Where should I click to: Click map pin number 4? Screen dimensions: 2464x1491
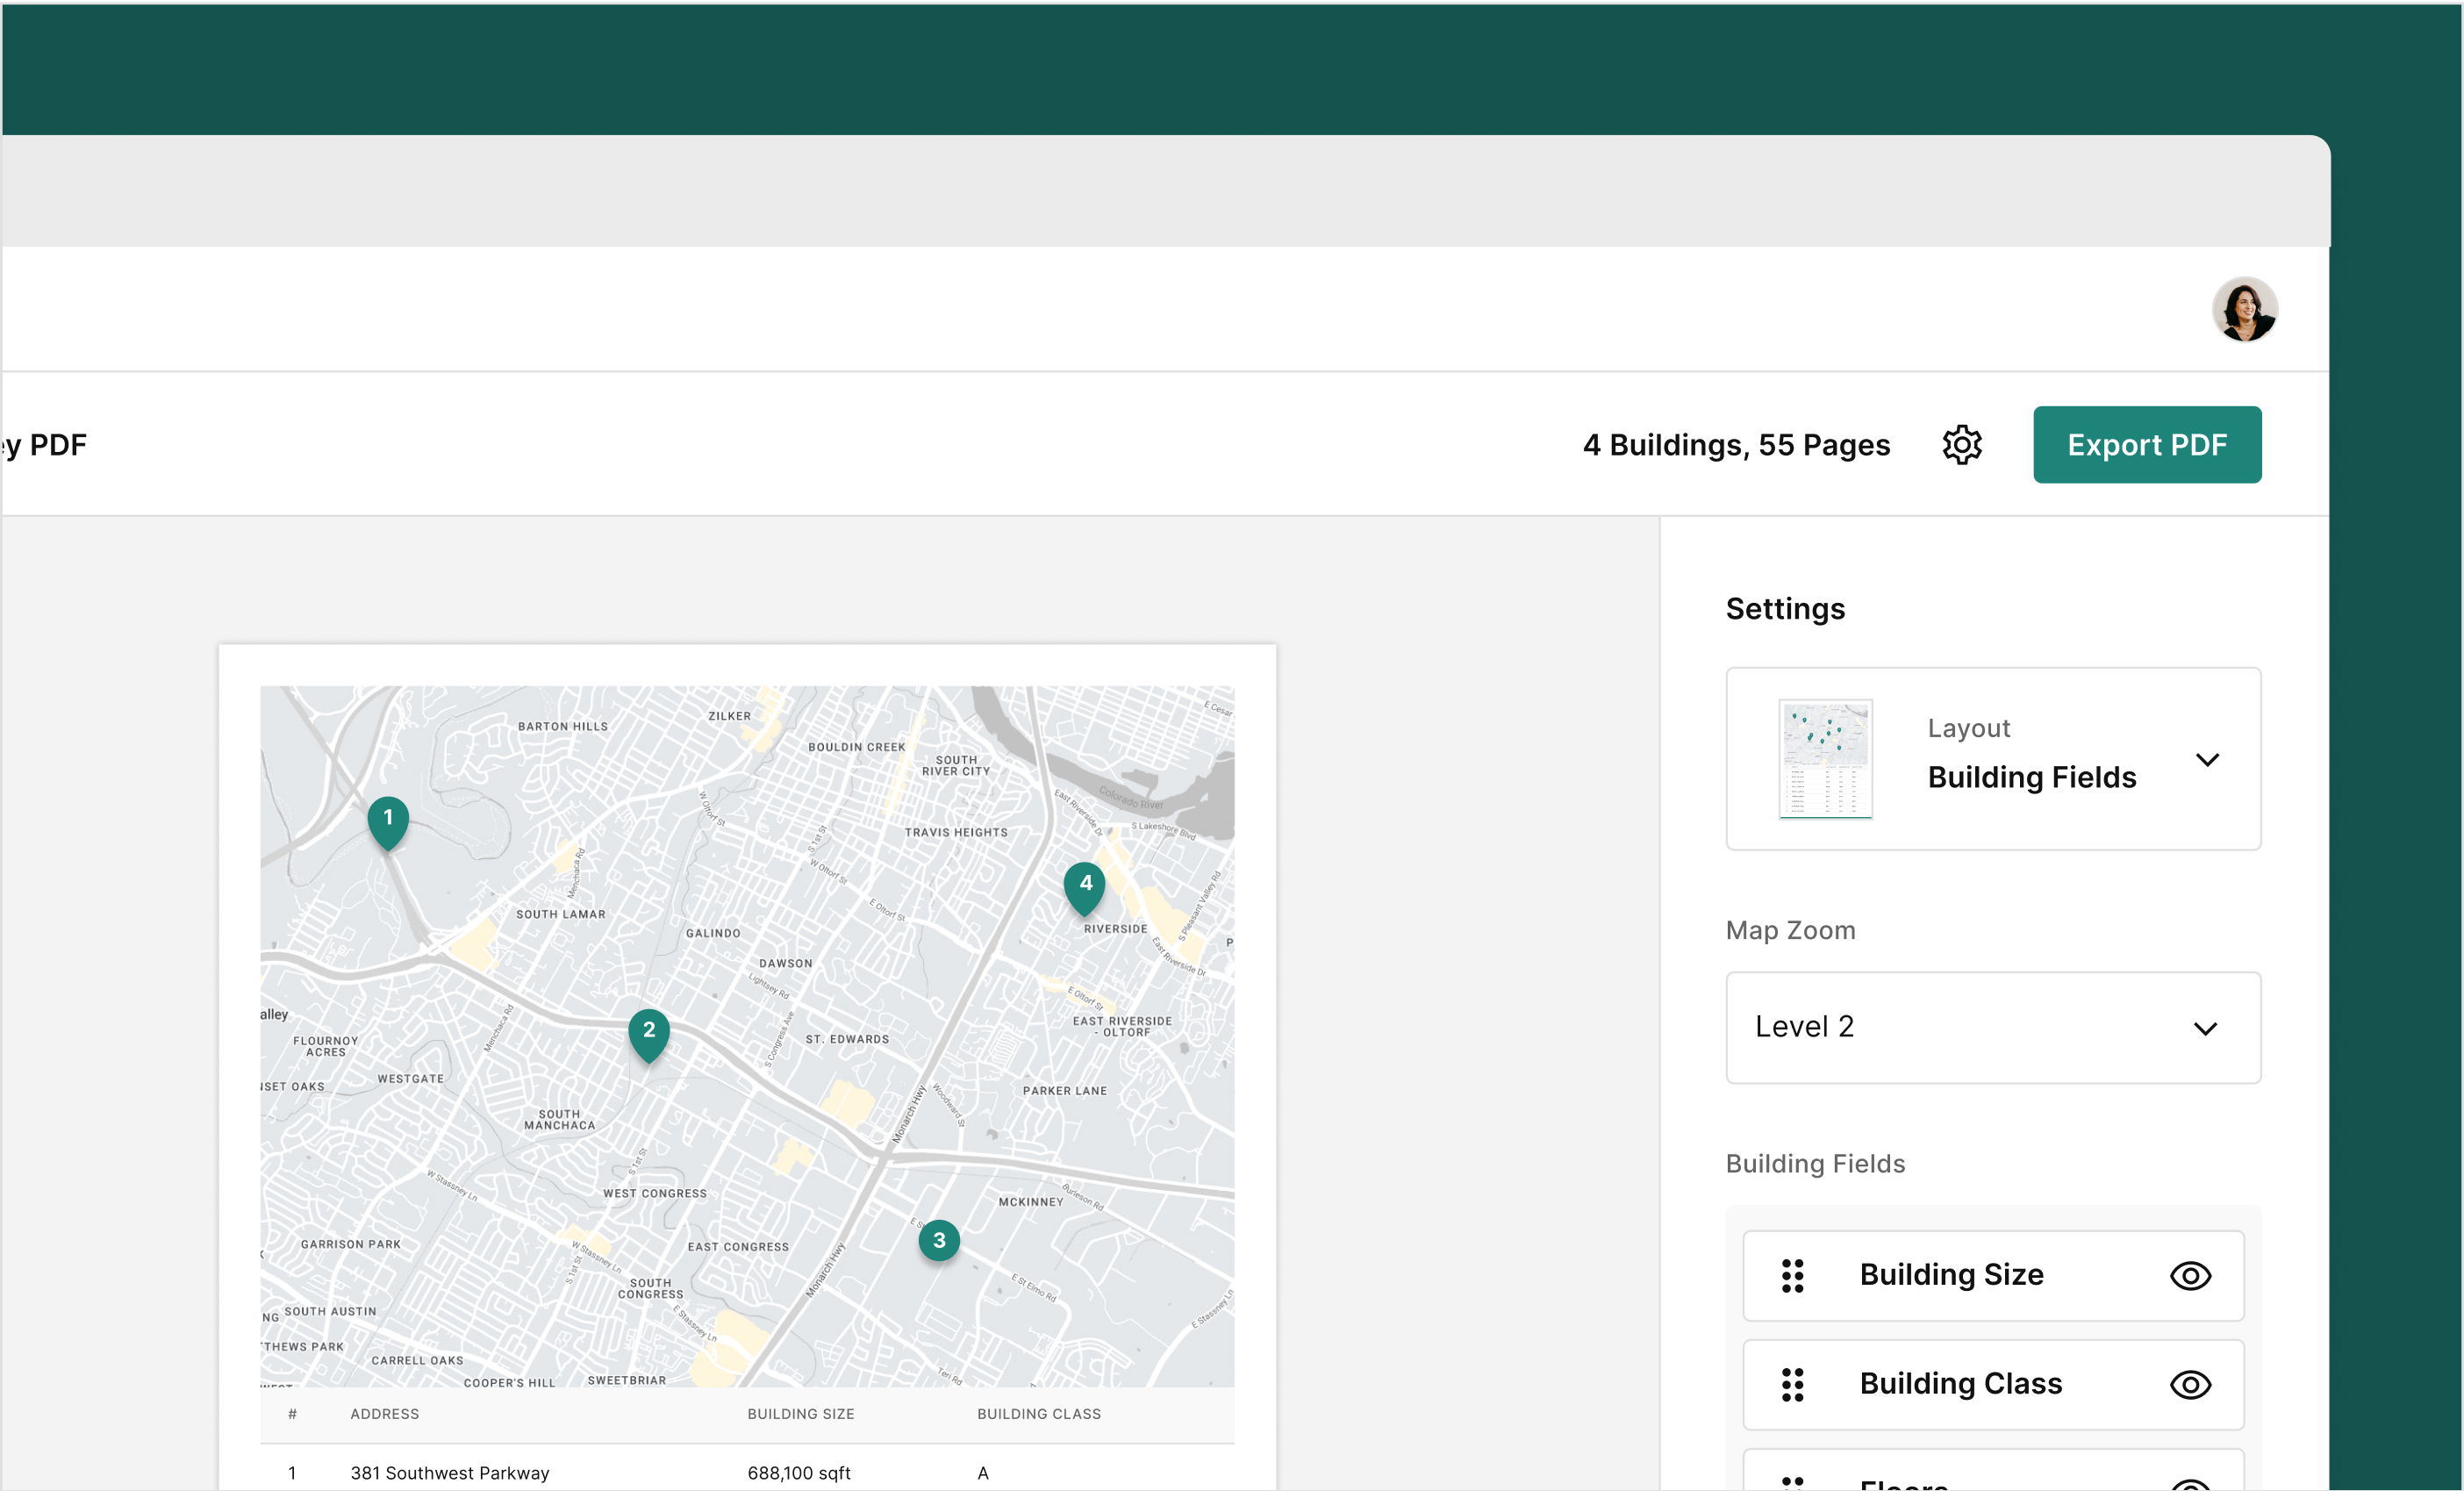tap(1085, 885)
